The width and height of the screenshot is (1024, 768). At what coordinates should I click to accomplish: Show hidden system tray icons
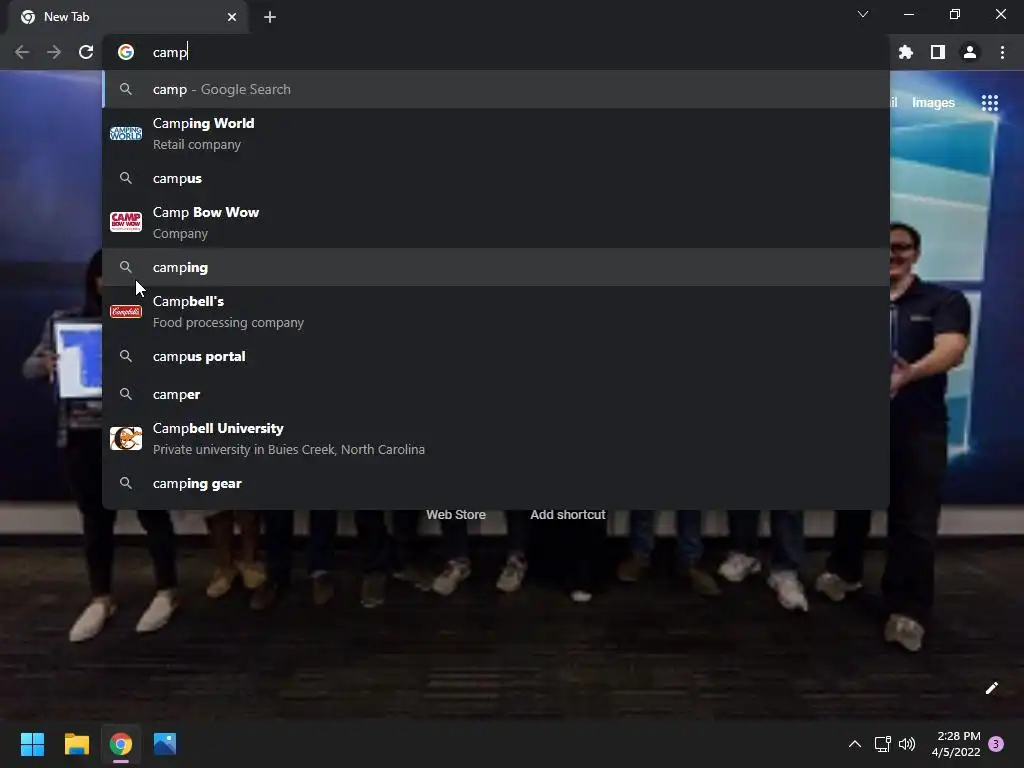854,744
